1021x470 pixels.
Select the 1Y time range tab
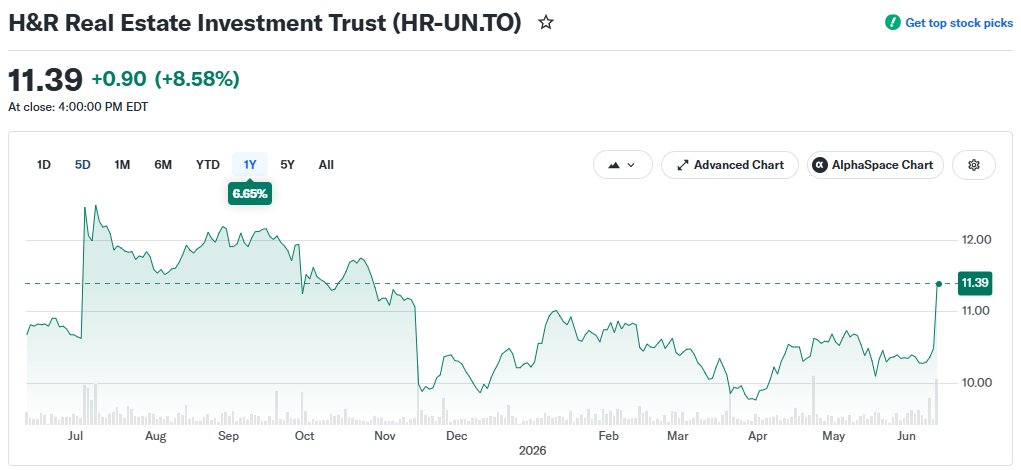[250, 165]
